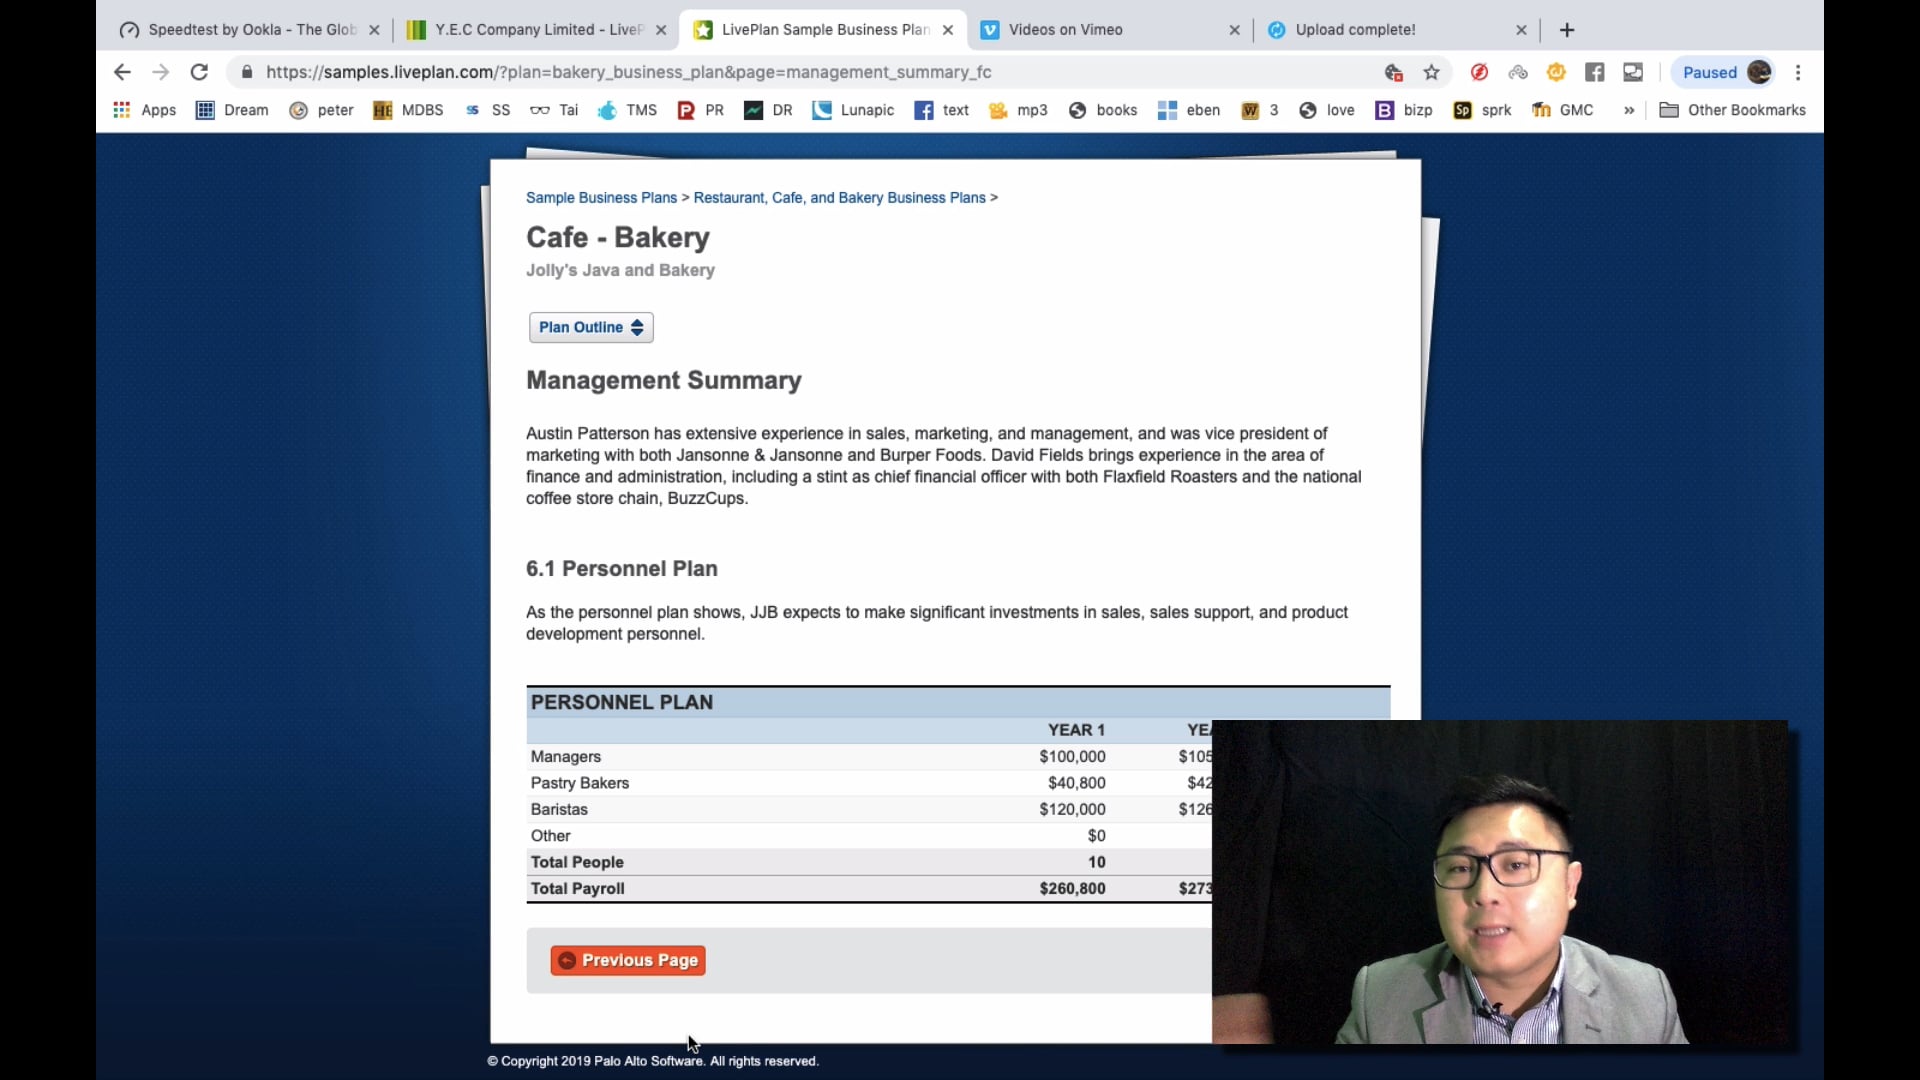Open the PR bookmark

700,110
